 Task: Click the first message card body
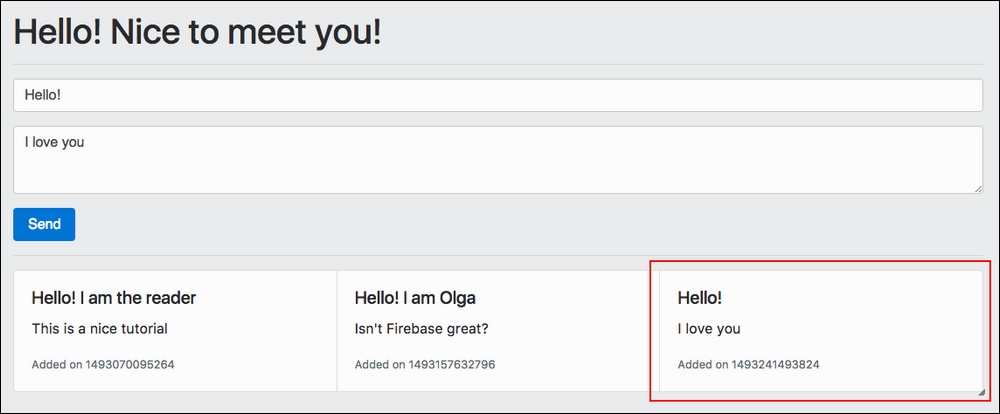click(x=175, y=331)
